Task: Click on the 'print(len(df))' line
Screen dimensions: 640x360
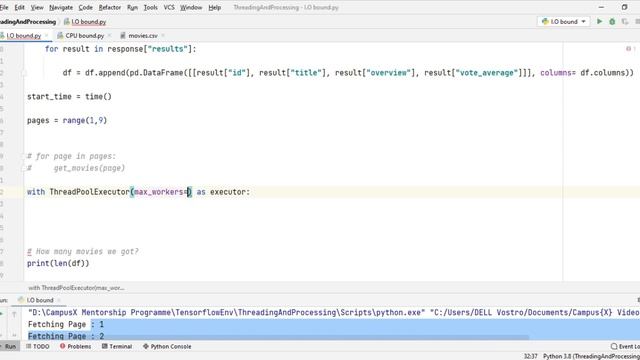Action: click(x=58, y=263)
